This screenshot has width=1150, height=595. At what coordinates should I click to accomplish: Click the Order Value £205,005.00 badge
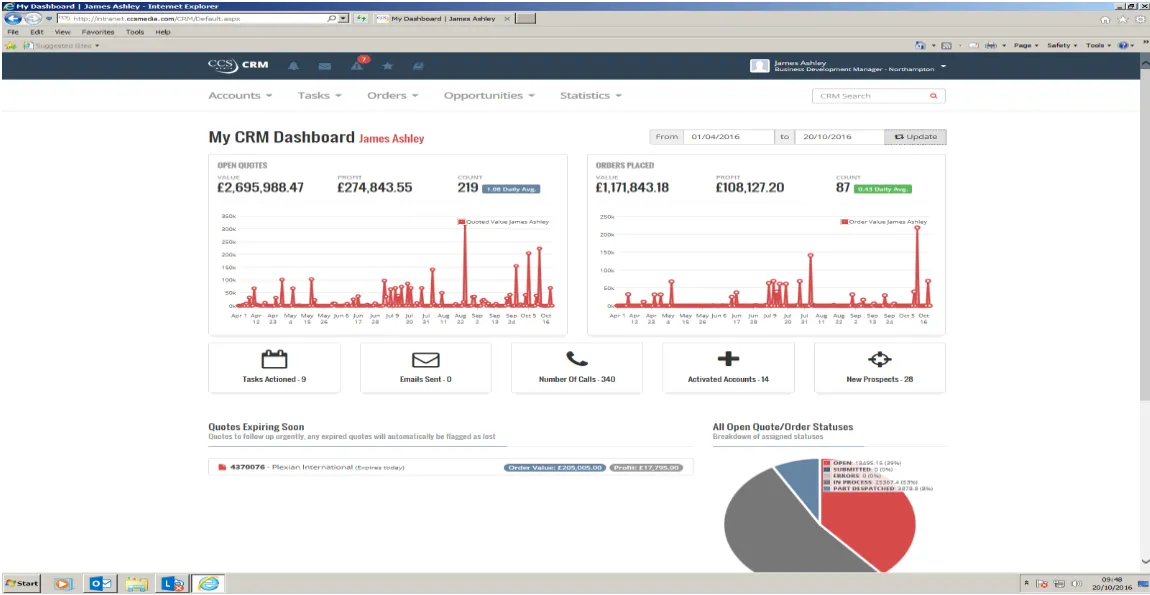[x=554, y=467]
